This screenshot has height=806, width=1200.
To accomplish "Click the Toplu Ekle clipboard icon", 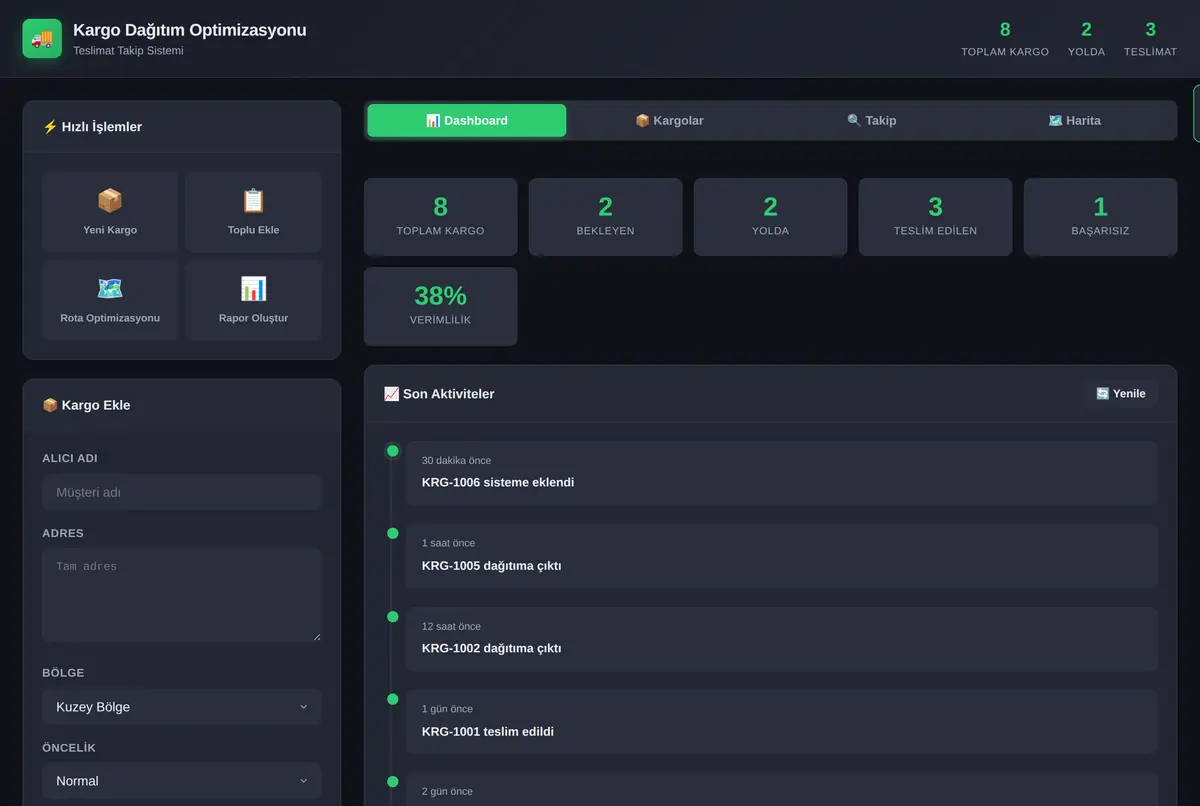I will click(253, 201).
